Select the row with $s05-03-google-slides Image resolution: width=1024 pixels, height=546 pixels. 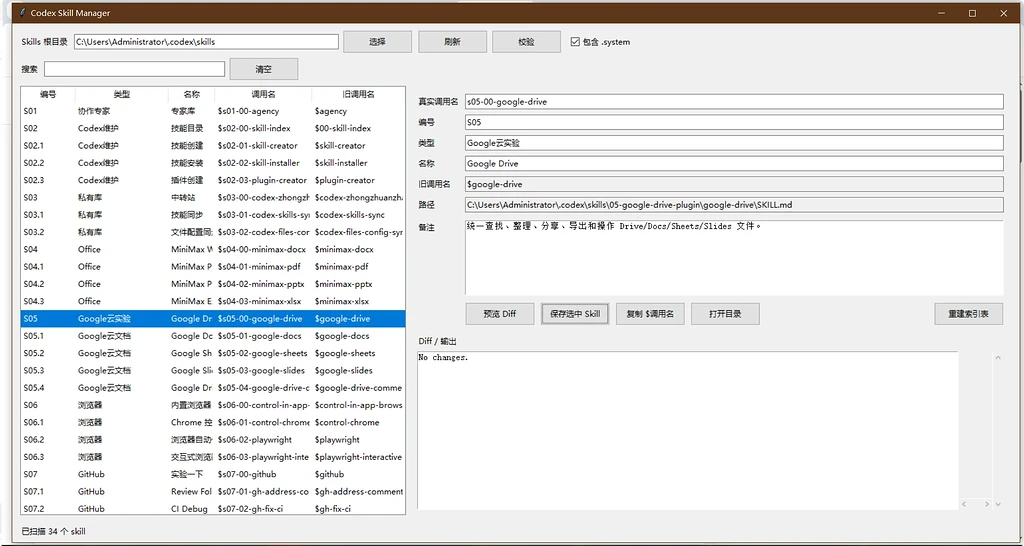pos(213,370)
